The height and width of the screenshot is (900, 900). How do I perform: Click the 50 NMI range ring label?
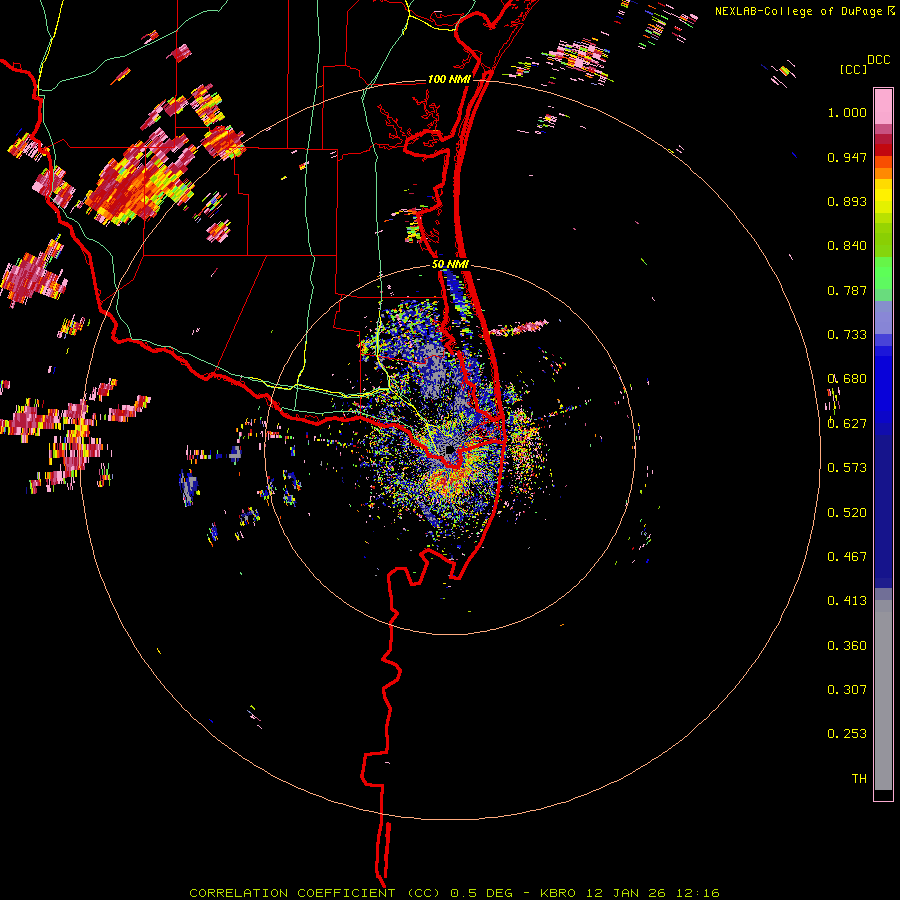click(x=451, y=265)
